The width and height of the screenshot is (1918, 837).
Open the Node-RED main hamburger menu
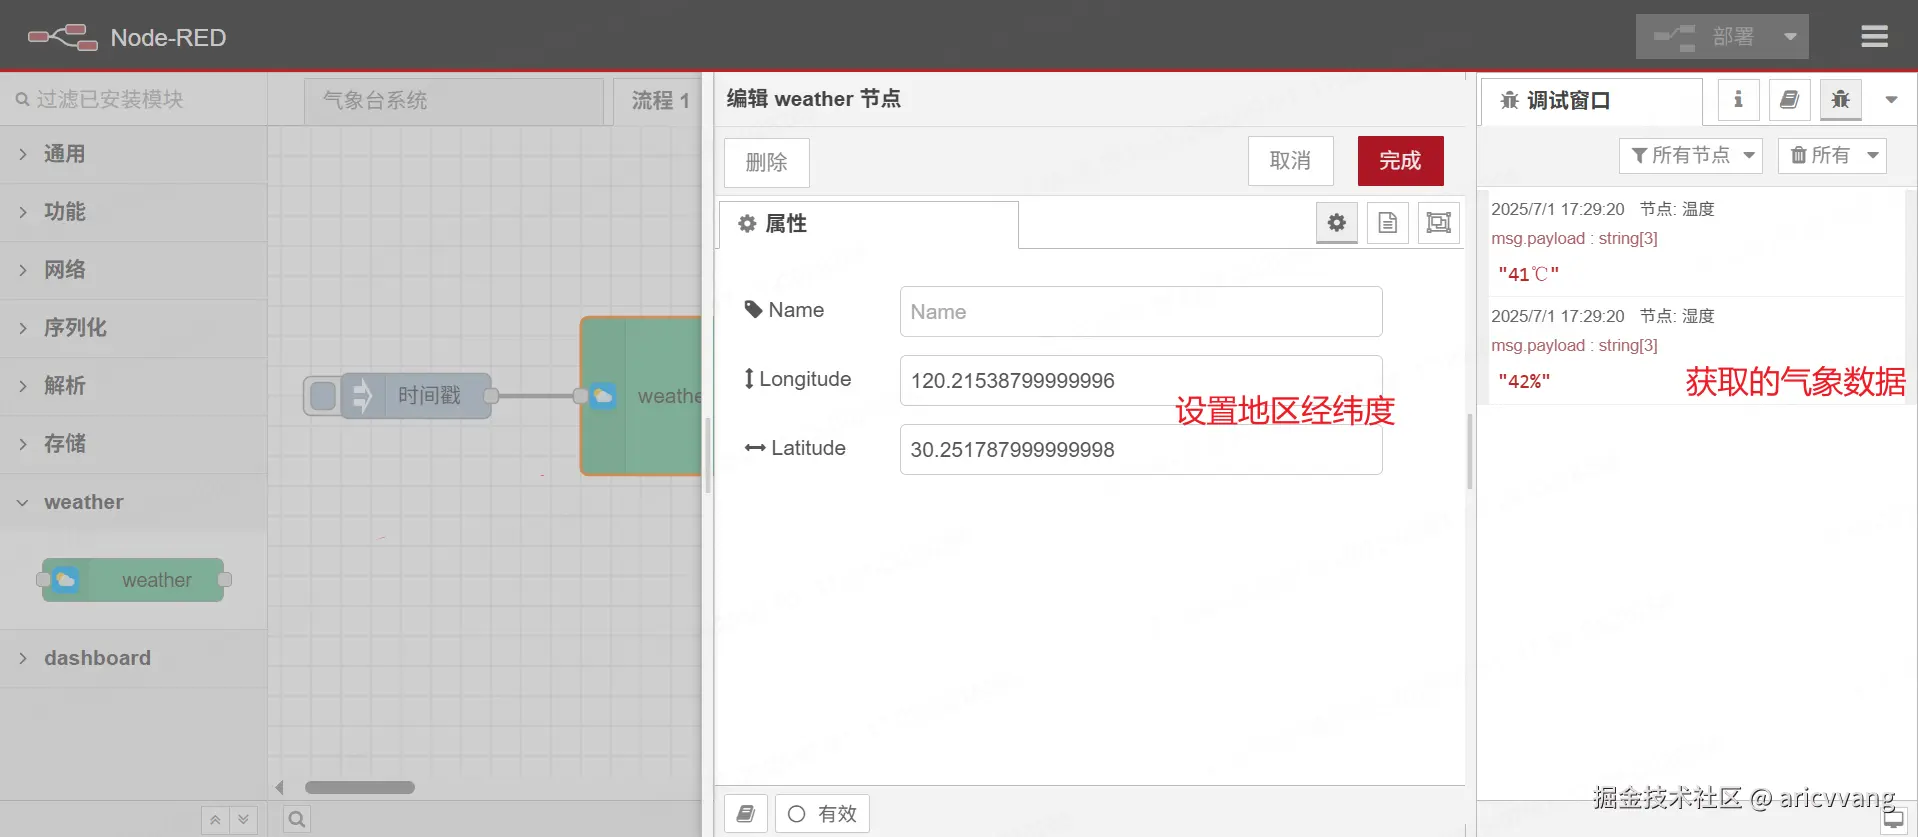[x=1874, y=37]
